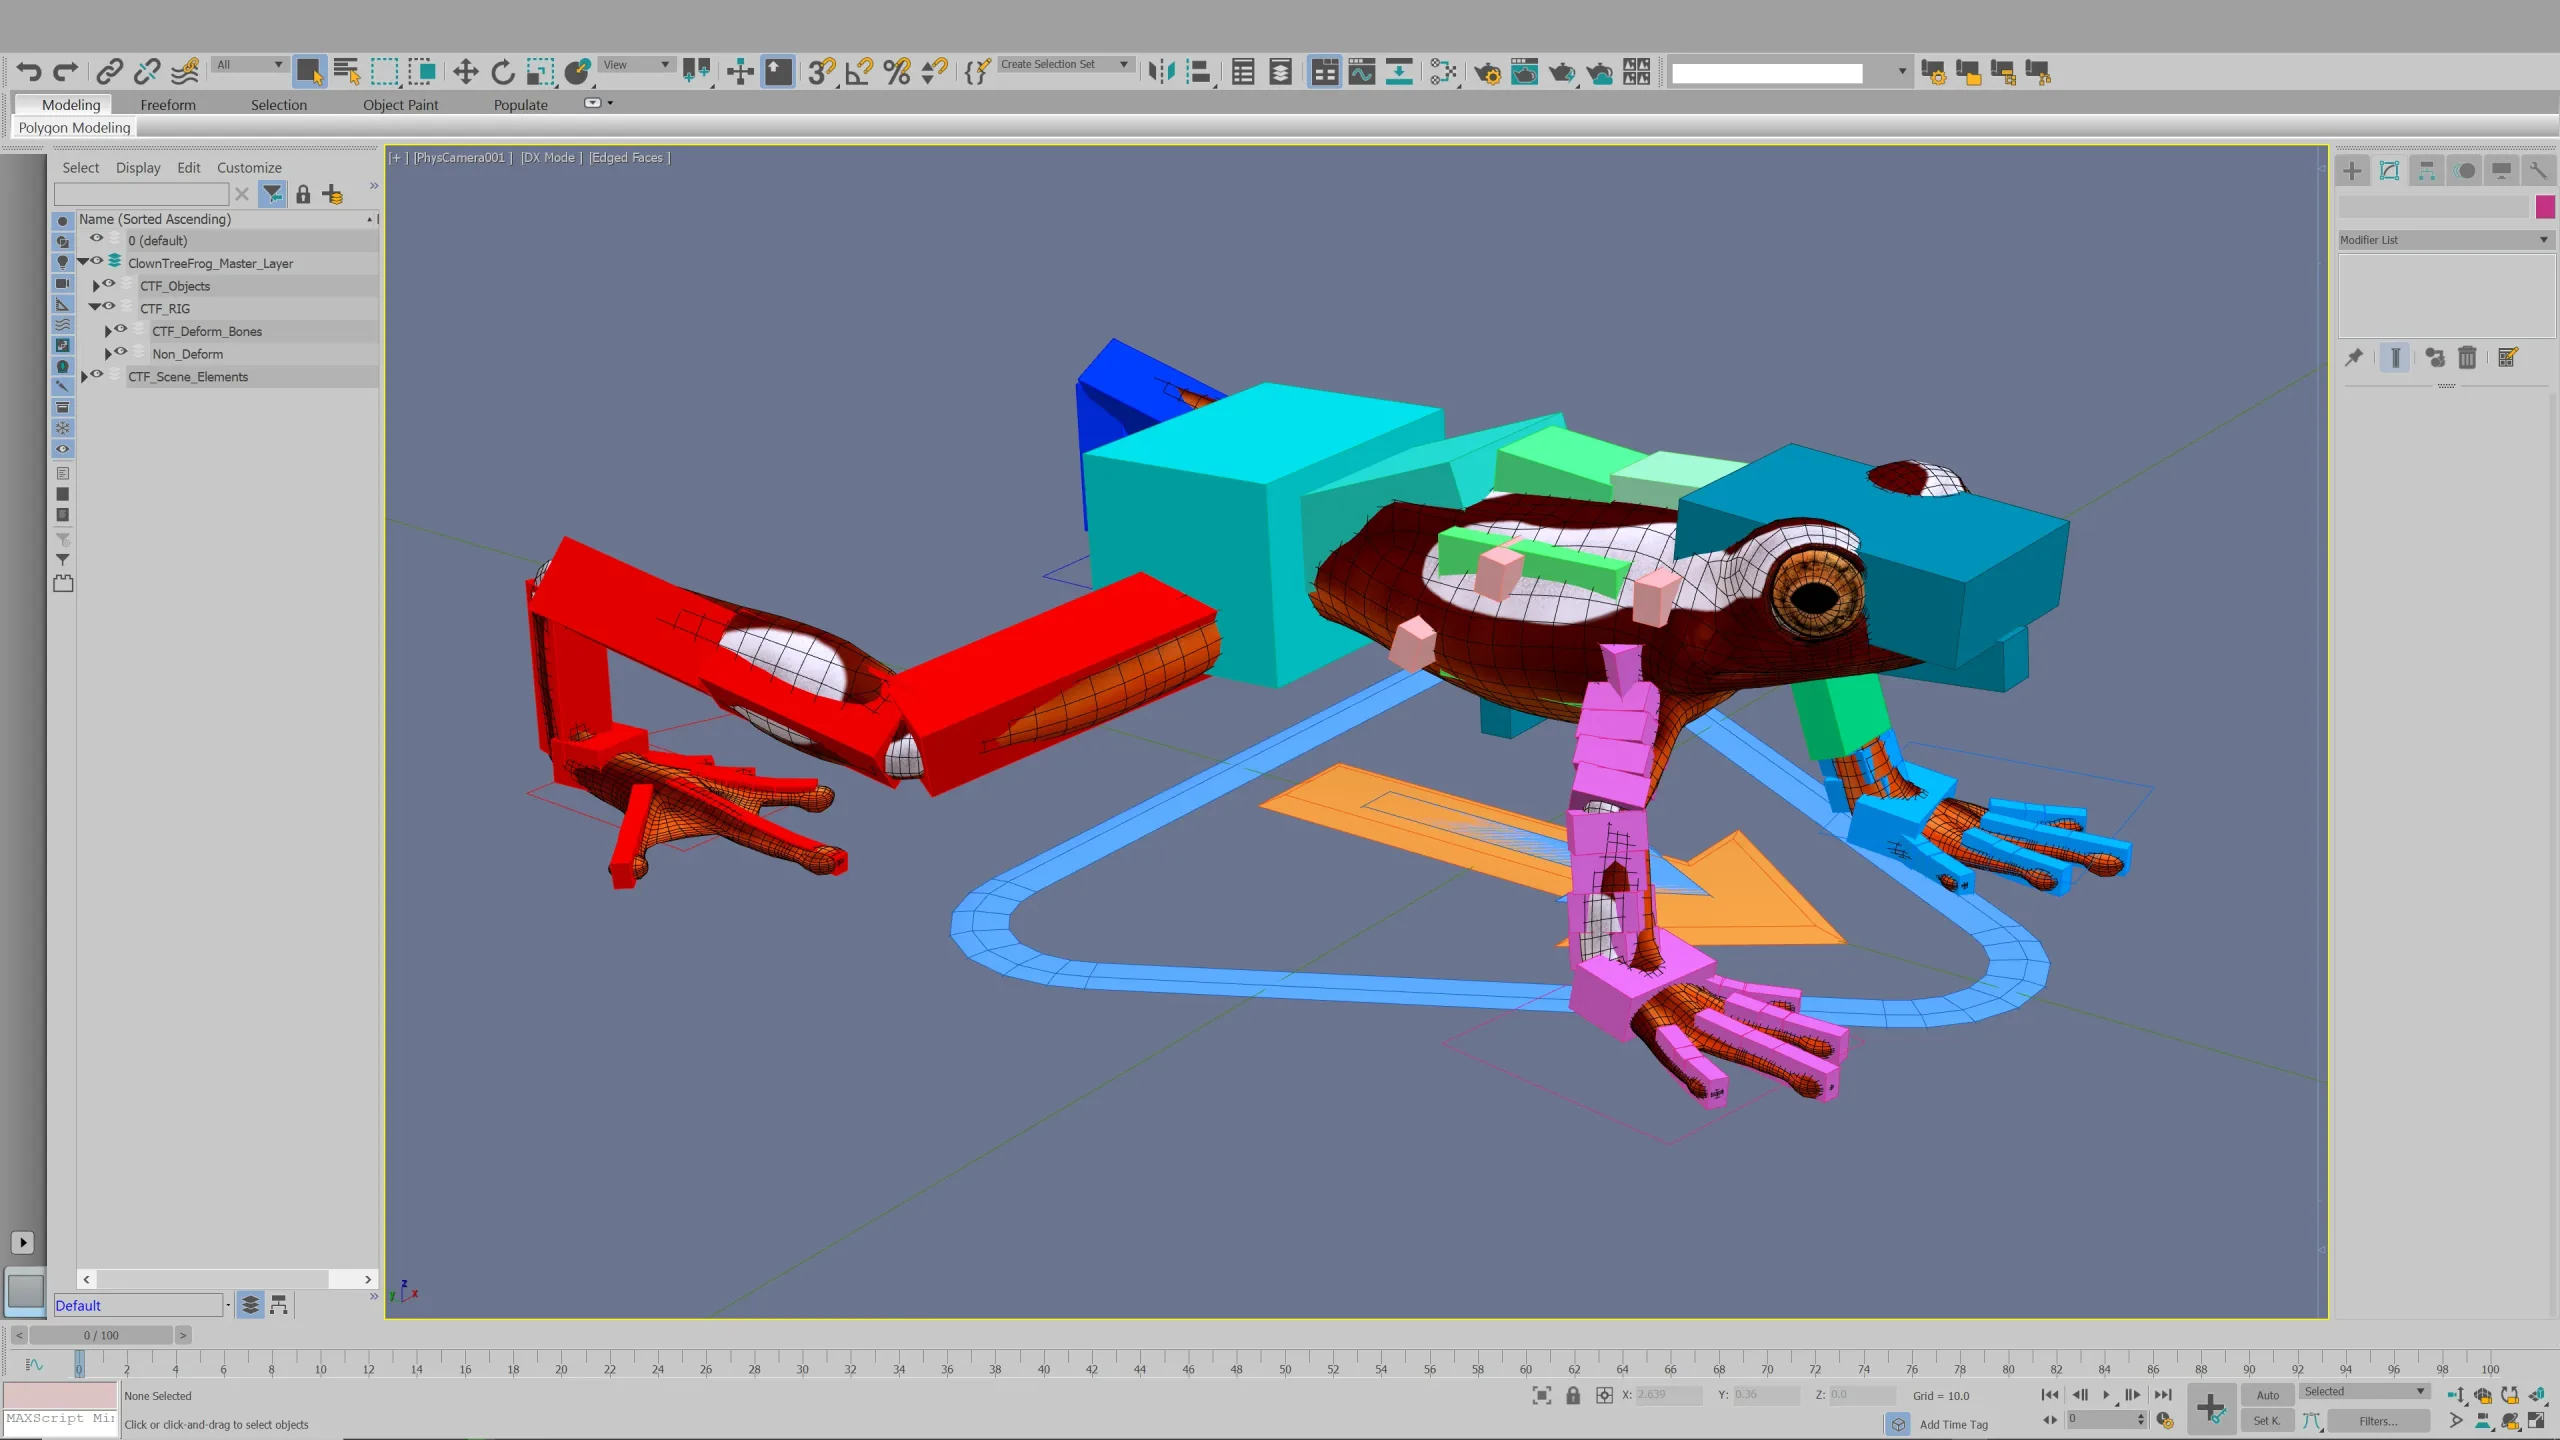The height and width of the screenshot is (1440, 2560).
Task: Activate the Select and Scale tool
Action: click(x=540, y=71)
